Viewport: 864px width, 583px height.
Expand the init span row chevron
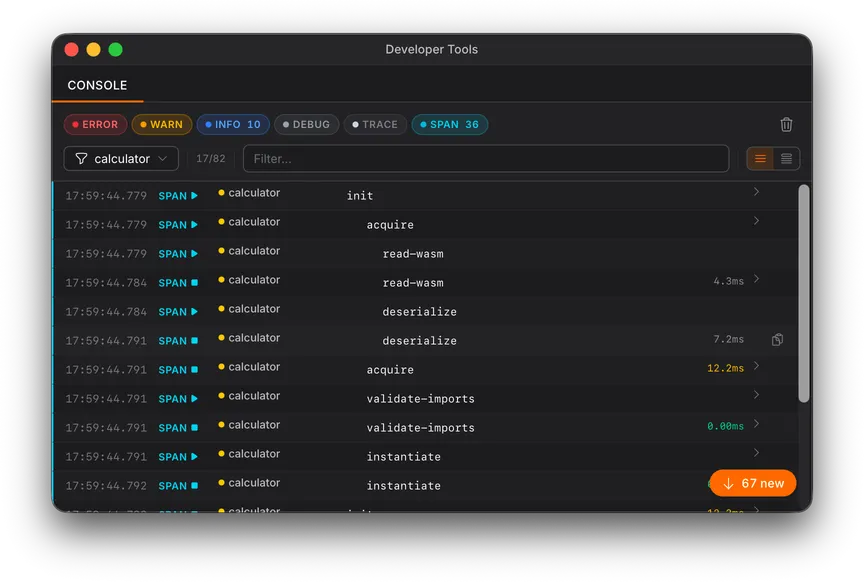757,192
